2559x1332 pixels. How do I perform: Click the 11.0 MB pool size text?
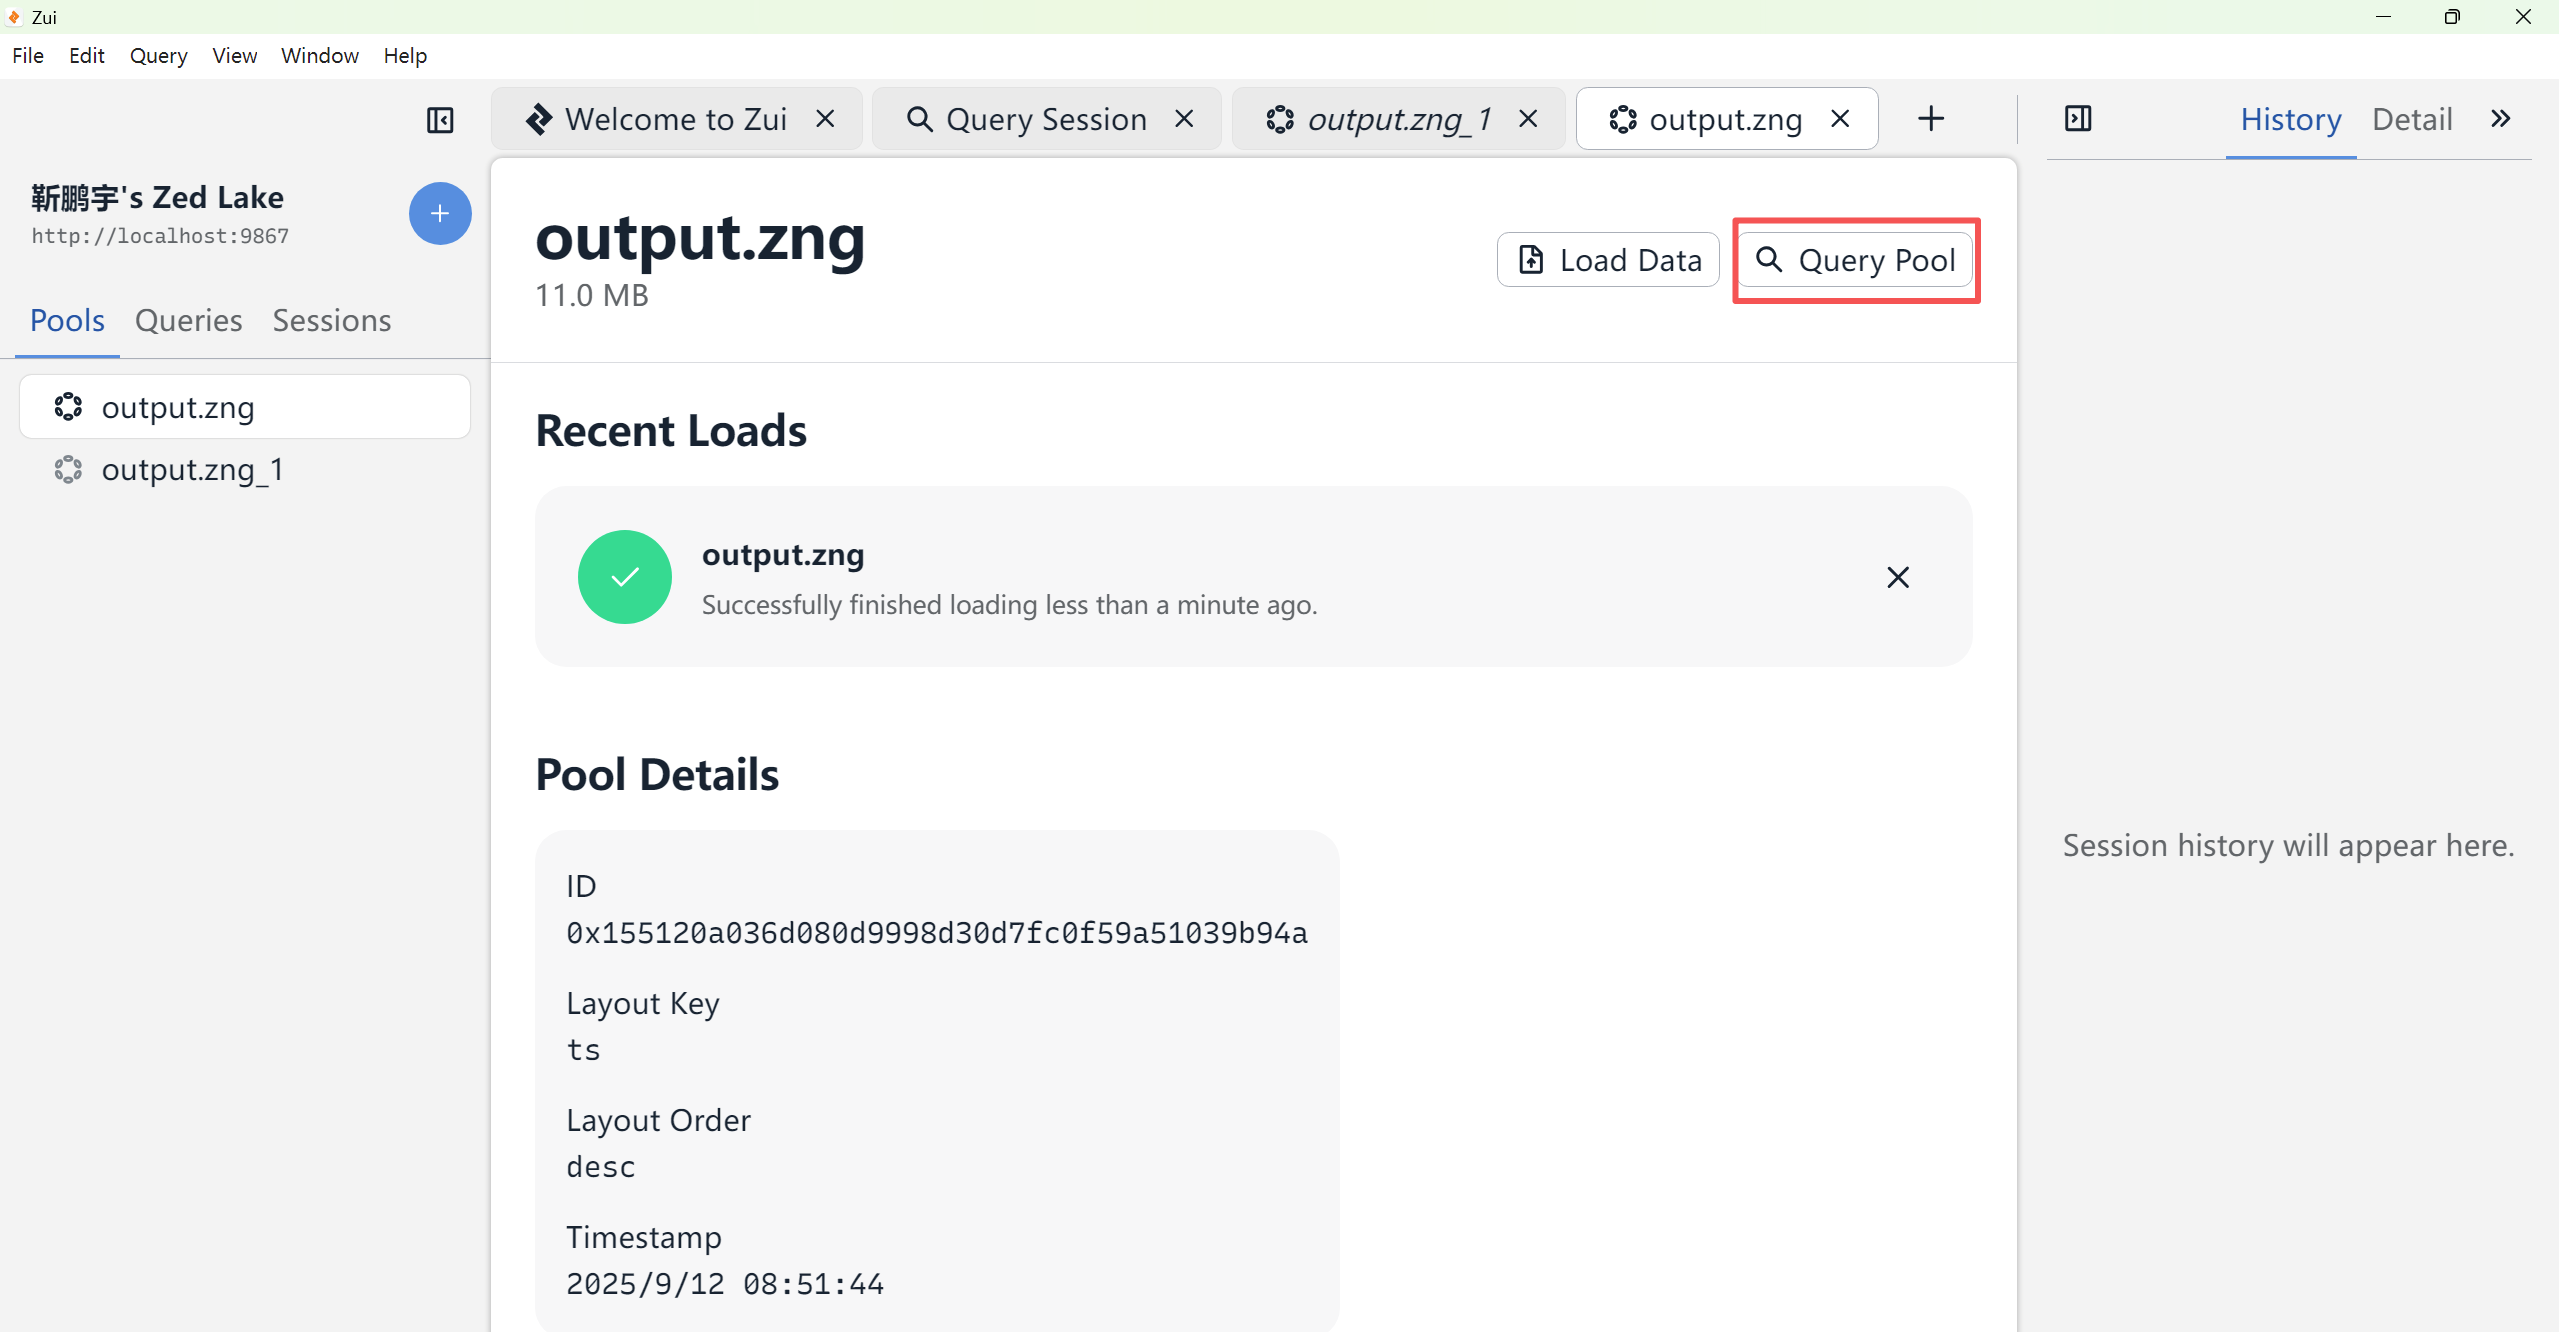[x=592, y=296]
